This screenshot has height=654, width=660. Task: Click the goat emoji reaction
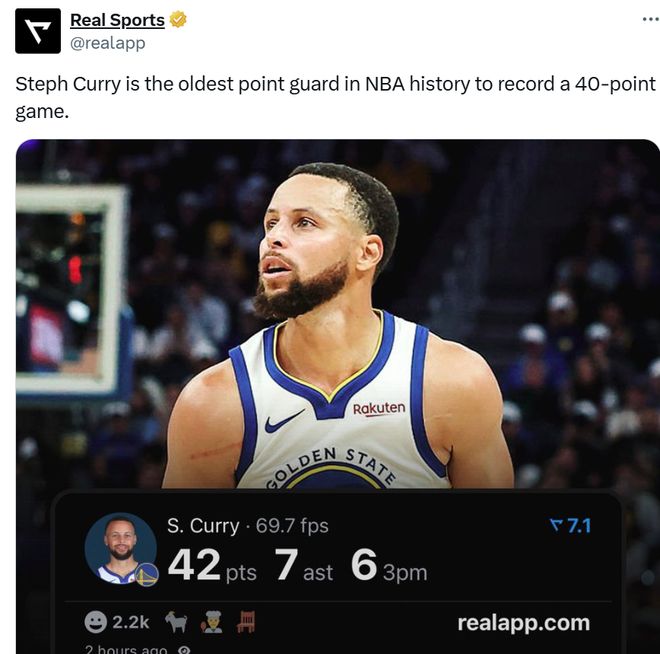point(176,622)
